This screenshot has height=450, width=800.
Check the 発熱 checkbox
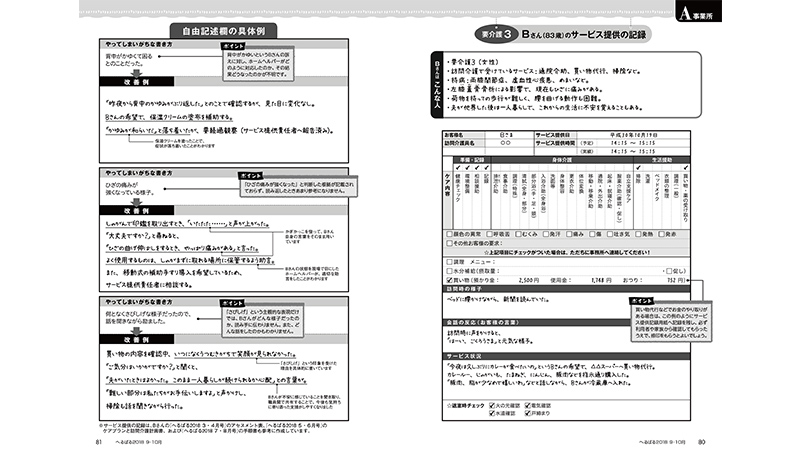tap(638, 234)
